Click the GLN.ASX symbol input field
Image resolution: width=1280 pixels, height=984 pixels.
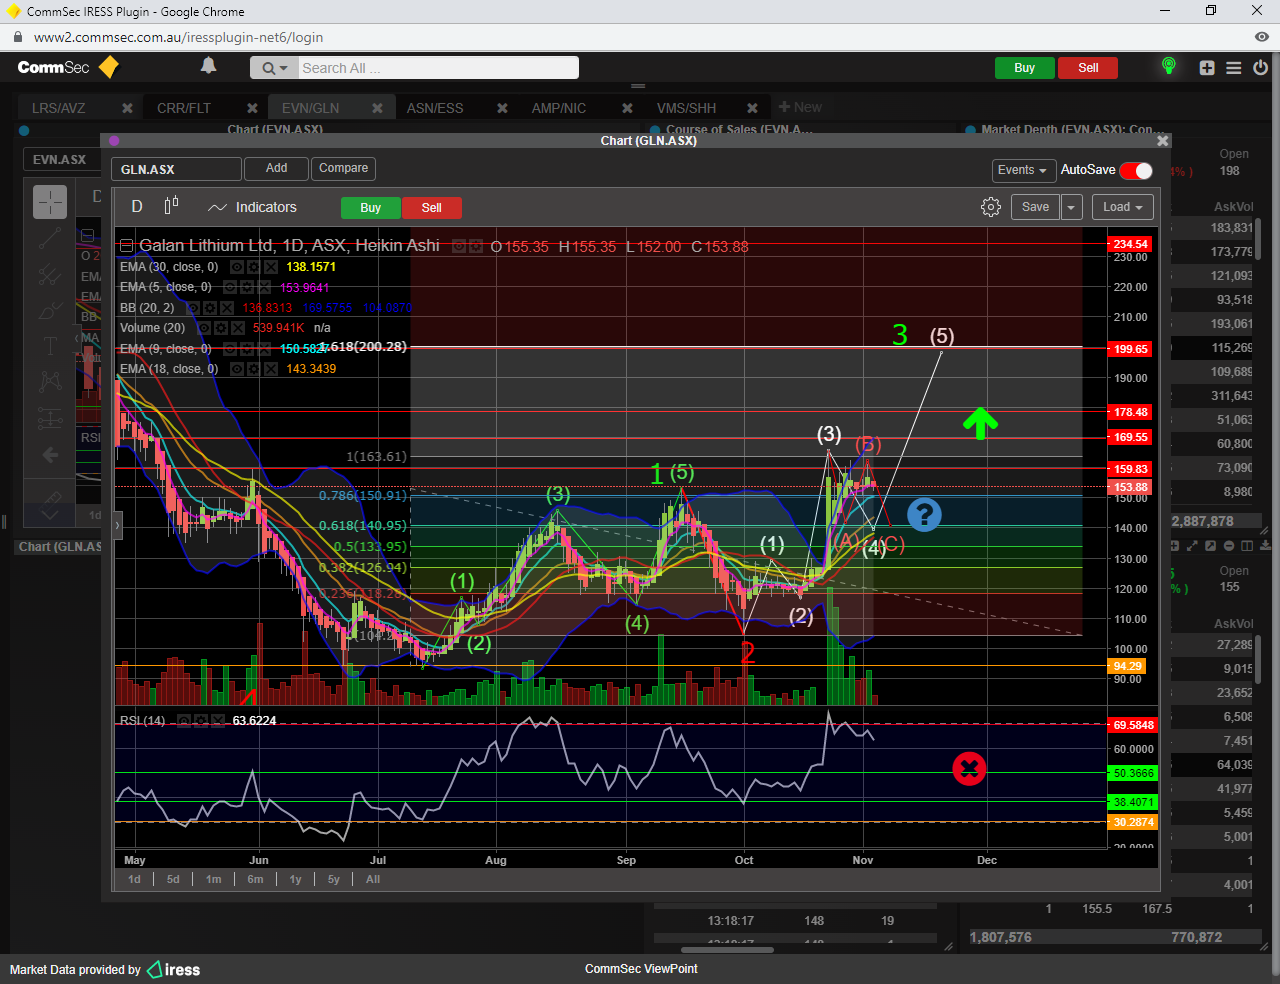176,169
